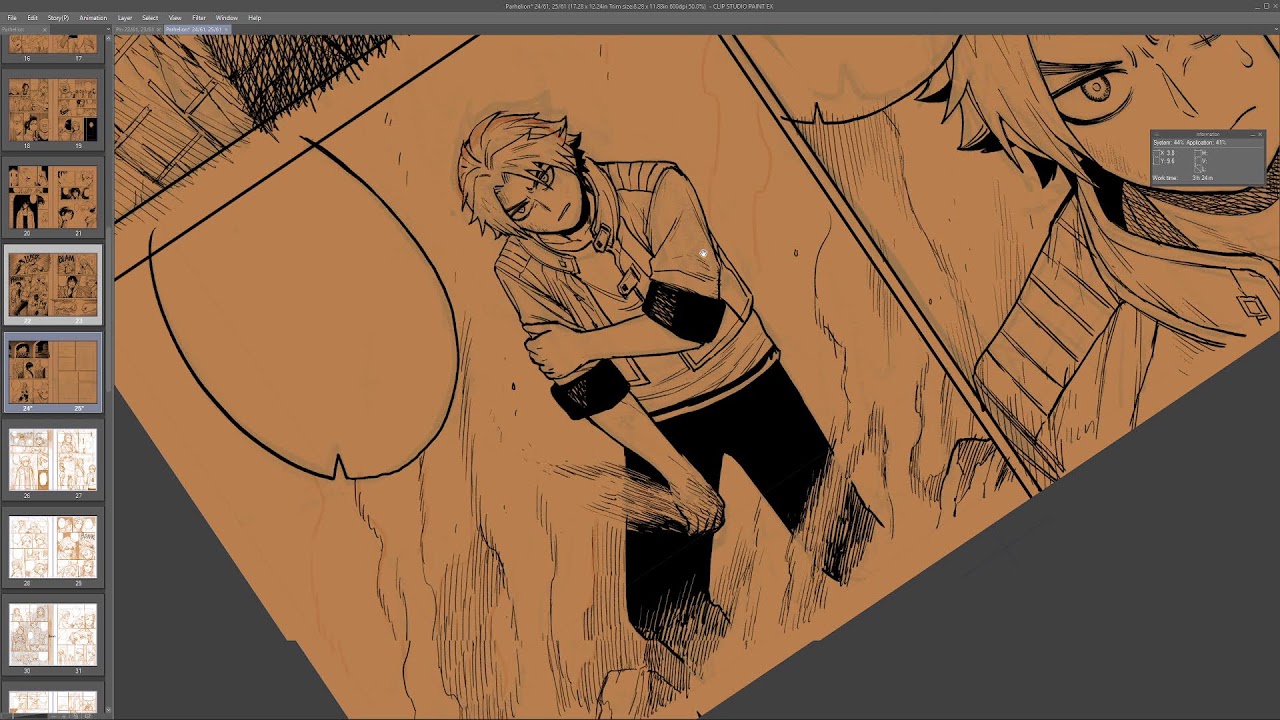The image size is (1280, 720).
Task: Open the Animation menu
Action: click(x=93, y=18)
